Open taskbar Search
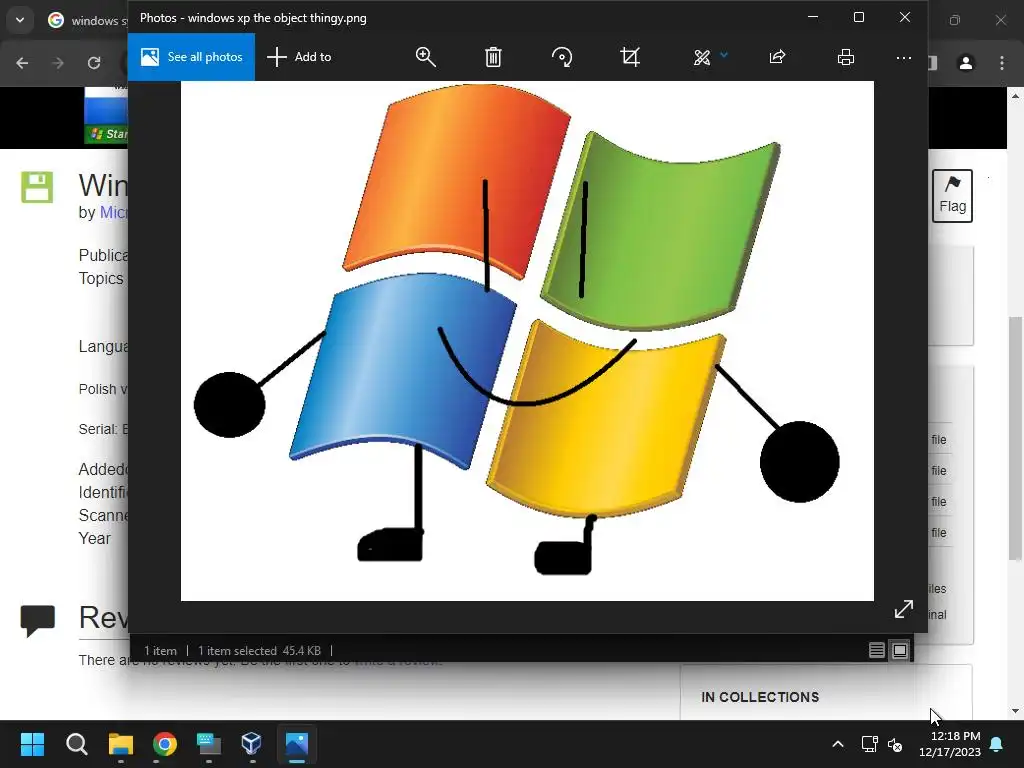 [x=76, y=744]
